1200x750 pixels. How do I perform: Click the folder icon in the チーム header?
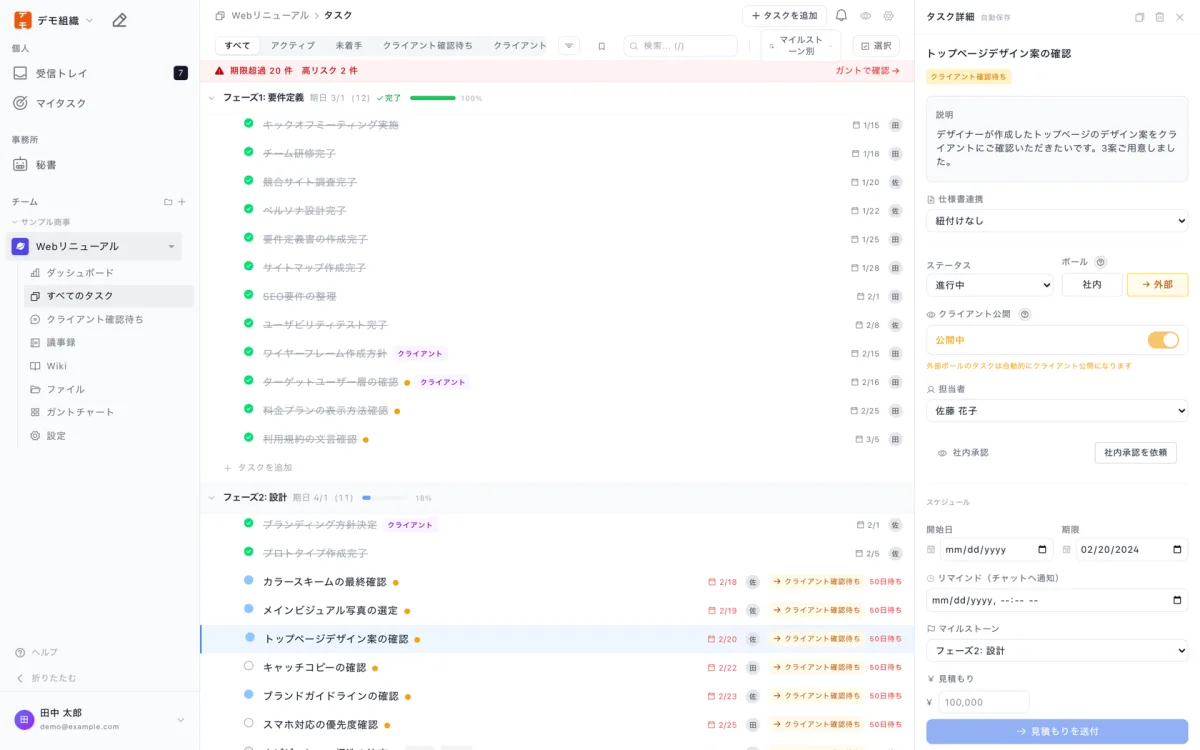click(x=168, y=202)
